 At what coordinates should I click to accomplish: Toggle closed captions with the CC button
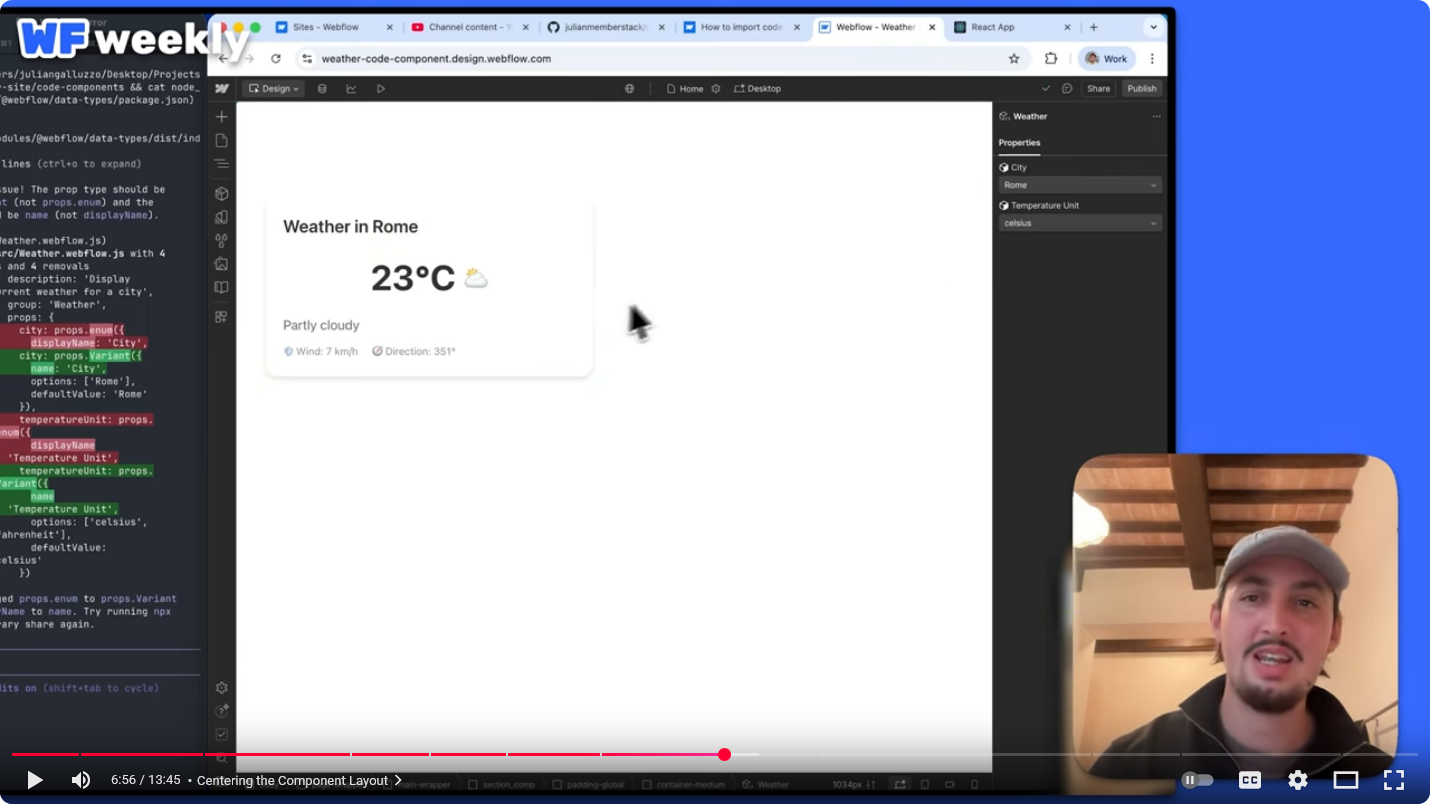pos(1249,780)
